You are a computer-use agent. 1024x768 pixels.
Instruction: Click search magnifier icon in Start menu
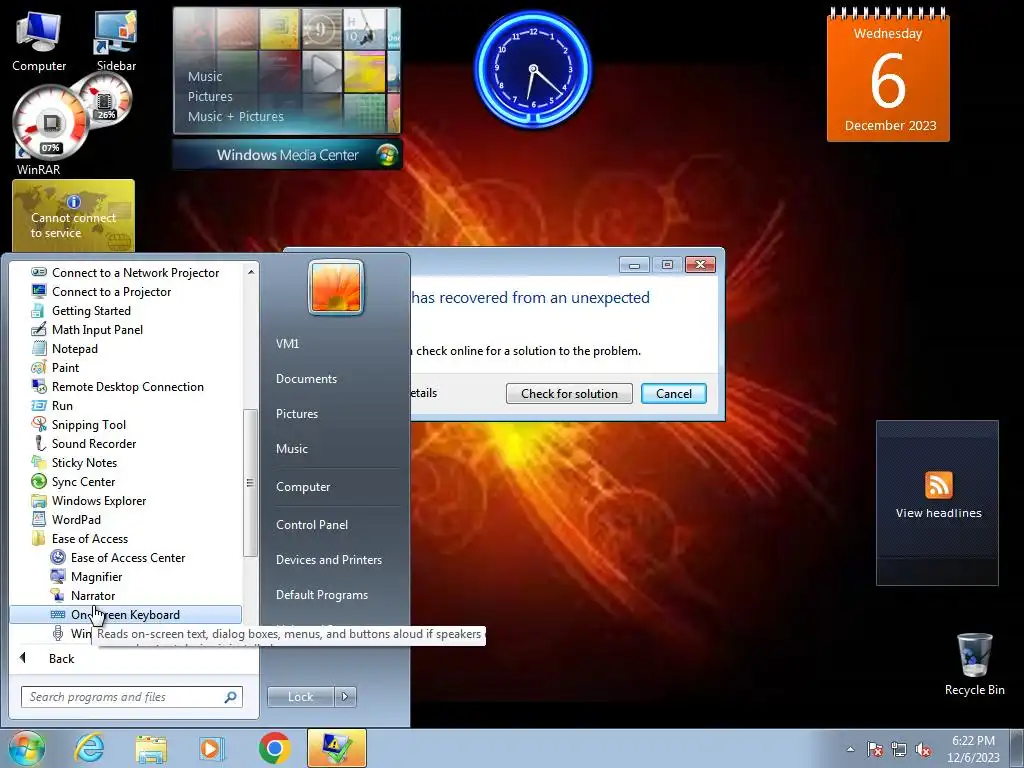click(231, 697)
